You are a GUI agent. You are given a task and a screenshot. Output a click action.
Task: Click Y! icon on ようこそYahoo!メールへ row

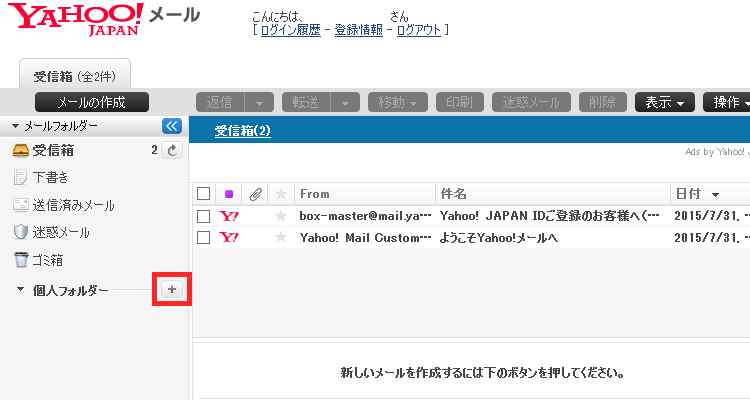pyautogui.click(x=229, y=237)
